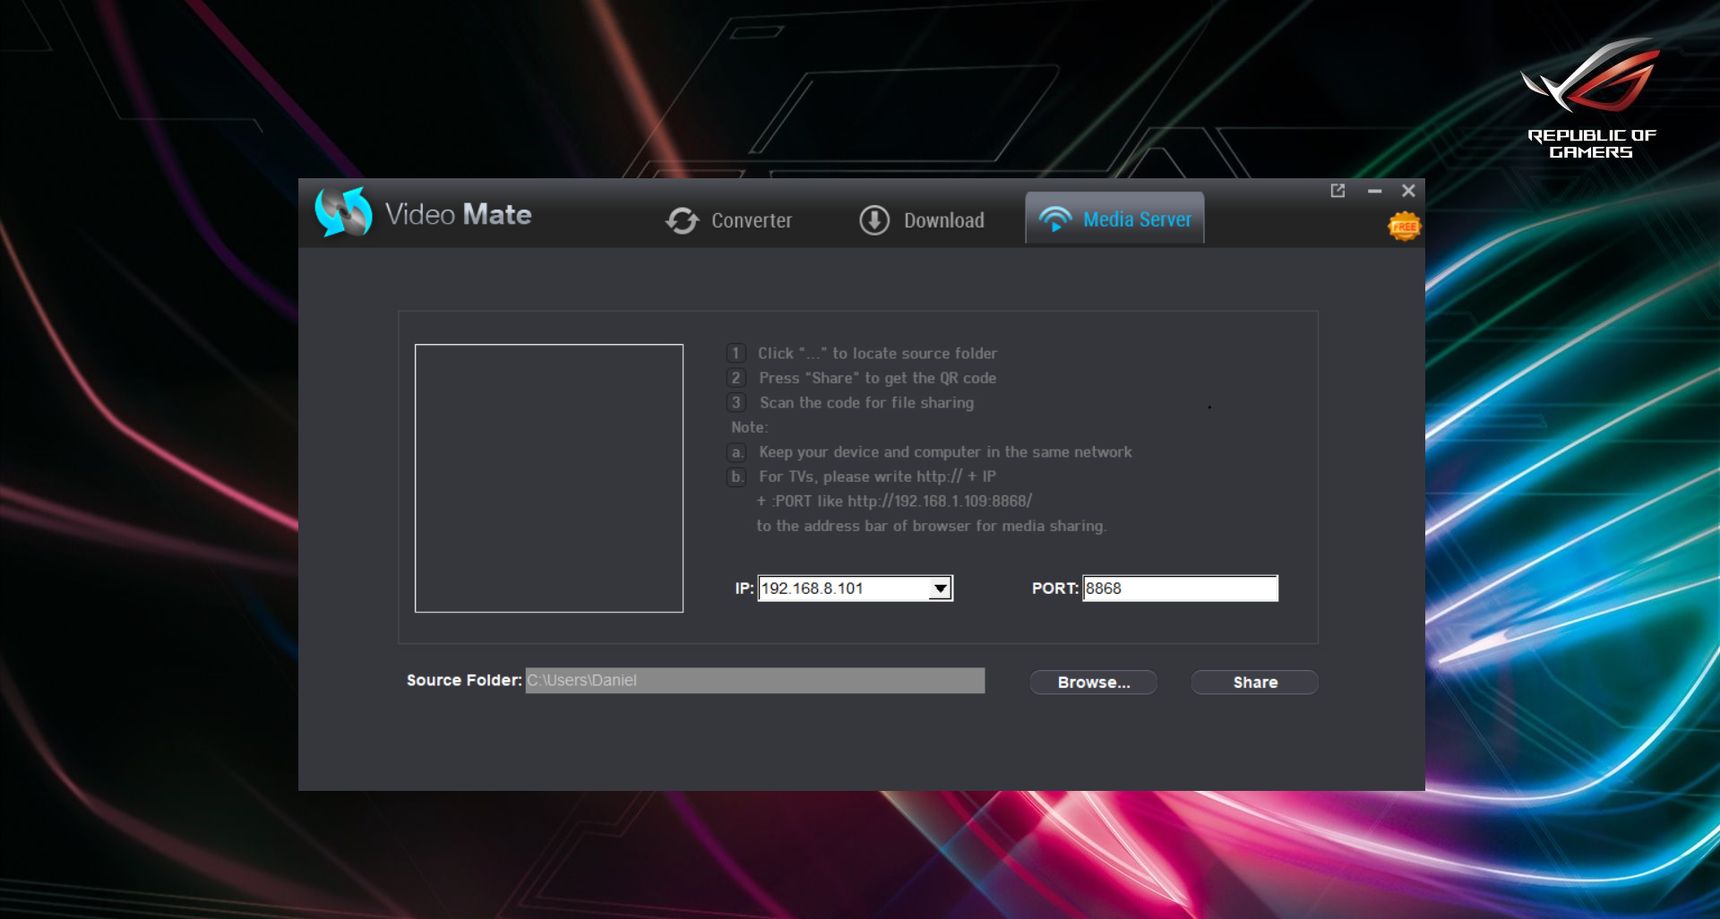Click the PORT input field 8868
The height and width of the screenshot is (919, 1720).
pos(1180,588)
